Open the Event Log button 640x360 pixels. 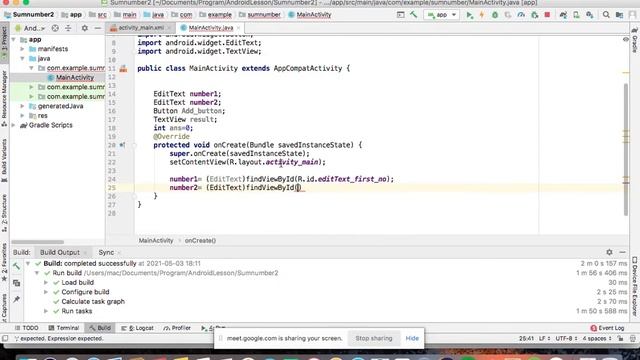pyautogui.click(x=607, y=328)
